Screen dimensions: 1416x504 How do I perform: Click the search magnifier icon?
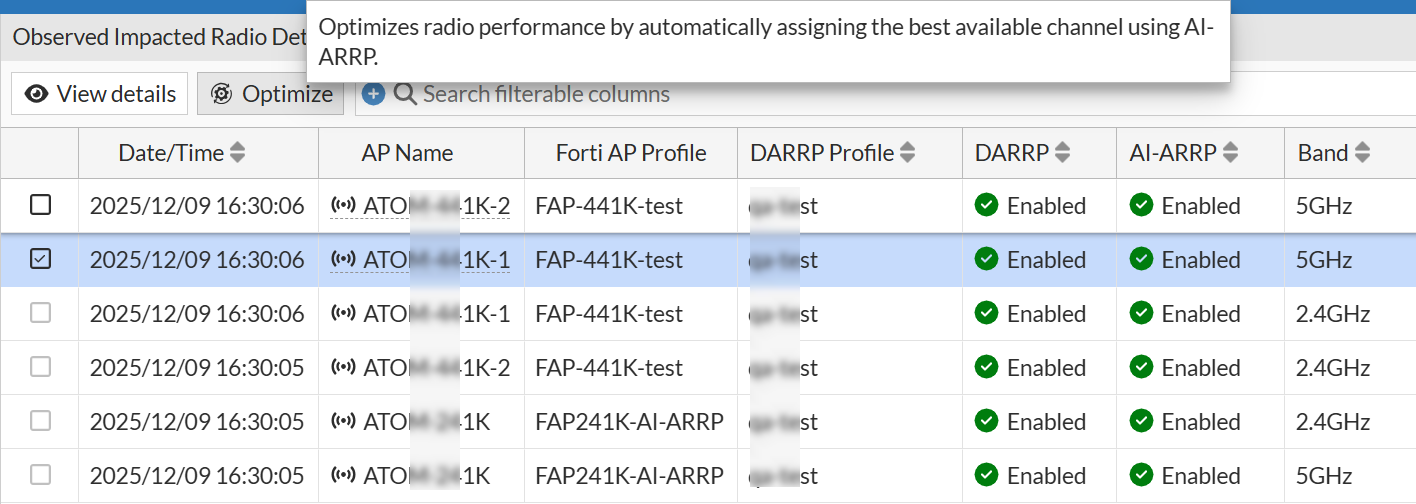(405, 94)
